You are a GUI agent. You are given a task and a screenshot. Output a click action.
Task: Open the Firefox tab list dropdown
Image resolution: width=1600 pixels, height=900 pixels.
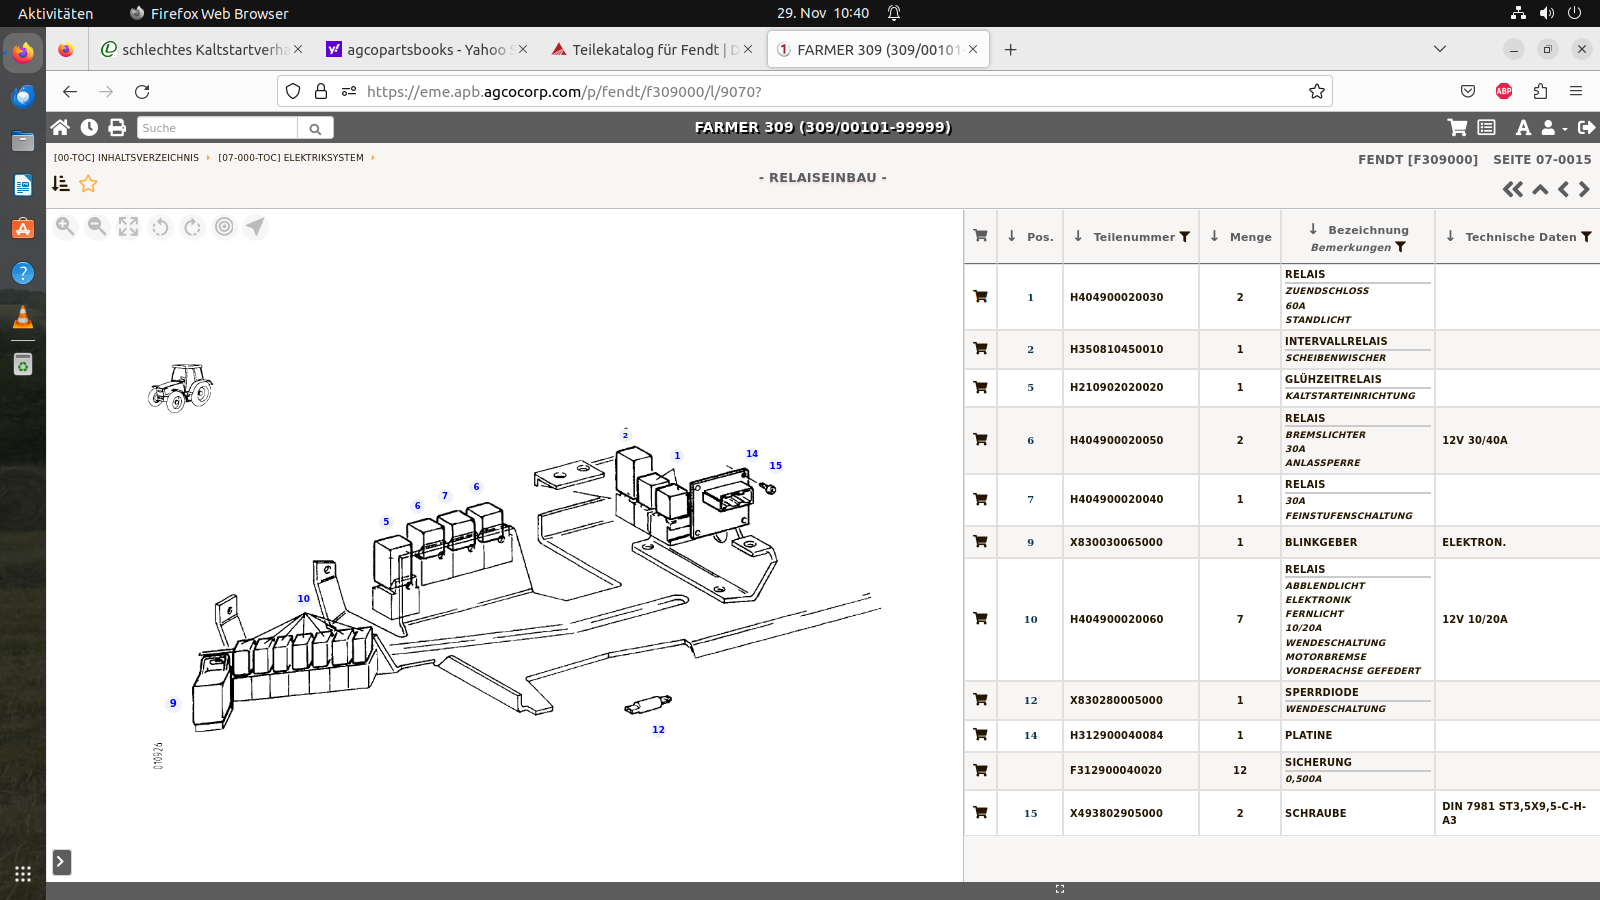[x=1440, y=49]
